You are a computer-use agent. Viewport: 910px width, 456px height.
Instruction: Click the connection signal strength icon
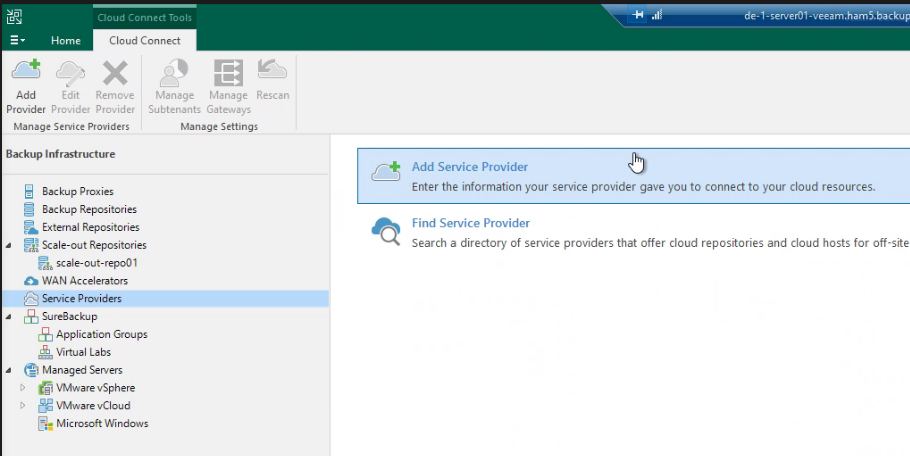coord(656,15)
